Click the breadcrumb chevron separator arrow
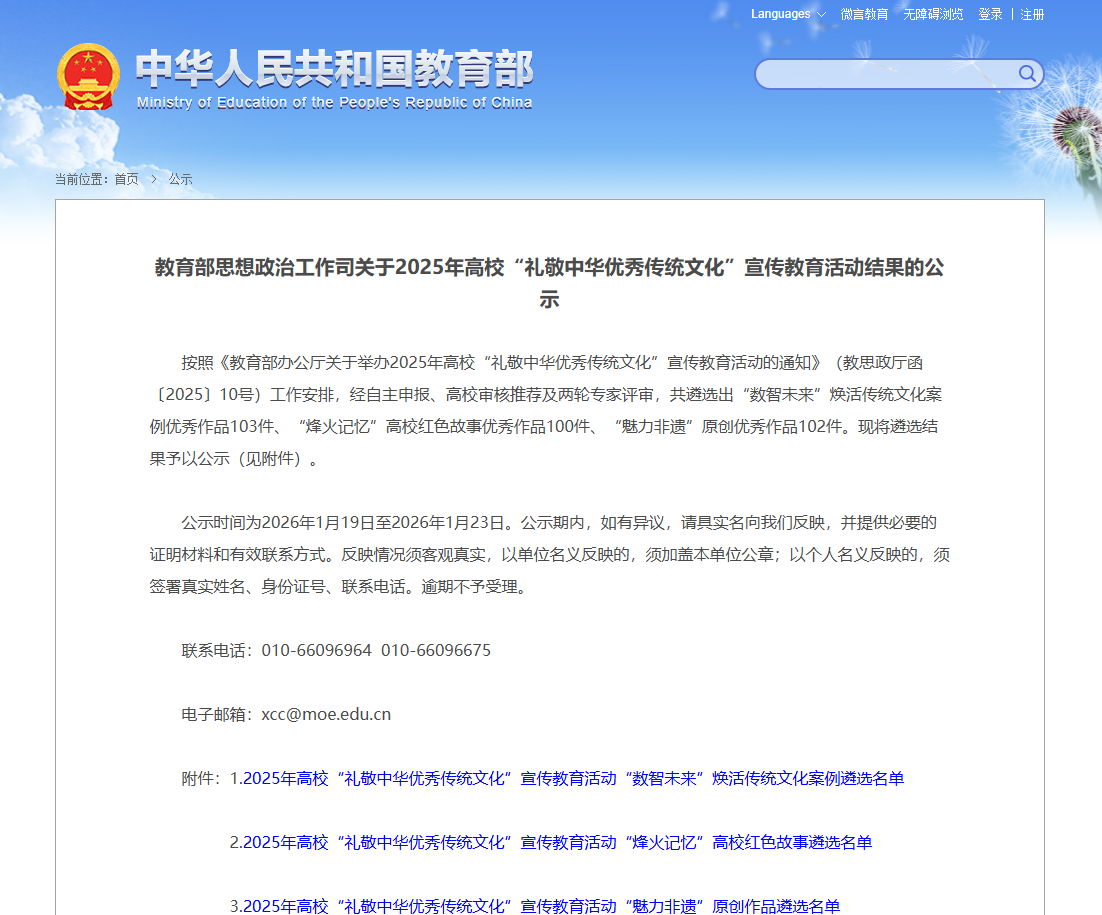Viewport: 1102px width, 915px height. pyautogui.click(x=154, y=179)
